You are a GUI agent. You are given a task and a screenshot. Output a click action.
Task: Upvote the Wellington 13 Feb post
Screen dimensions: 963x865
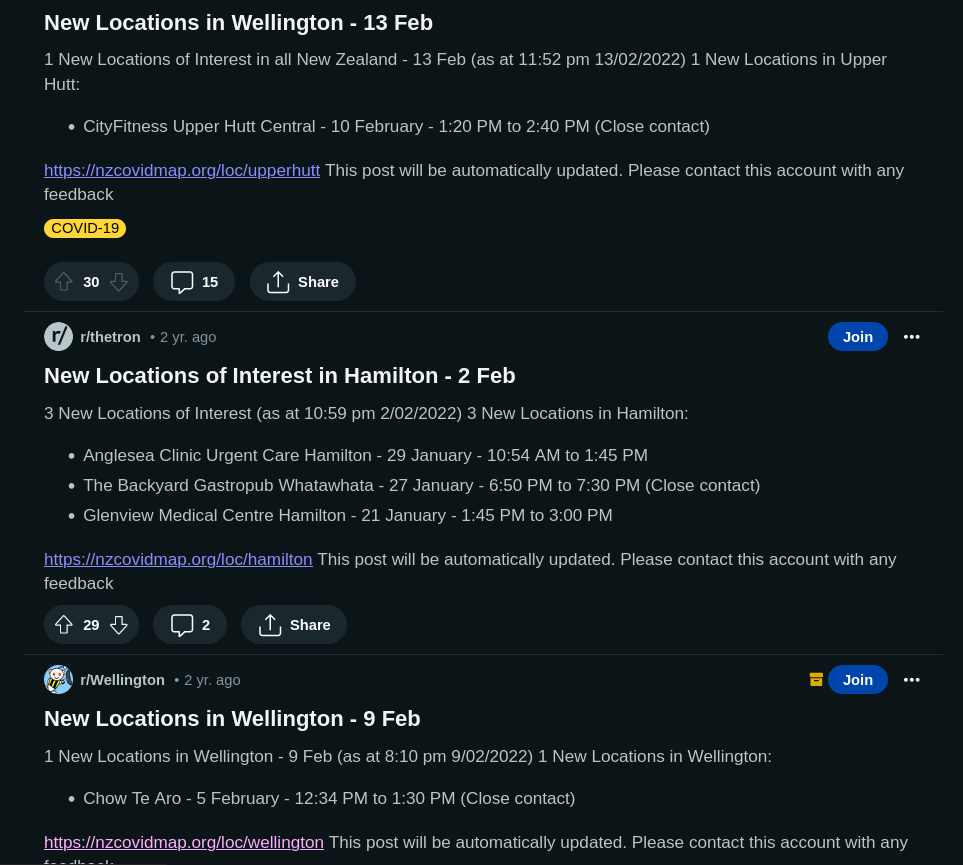coord(64,282)
